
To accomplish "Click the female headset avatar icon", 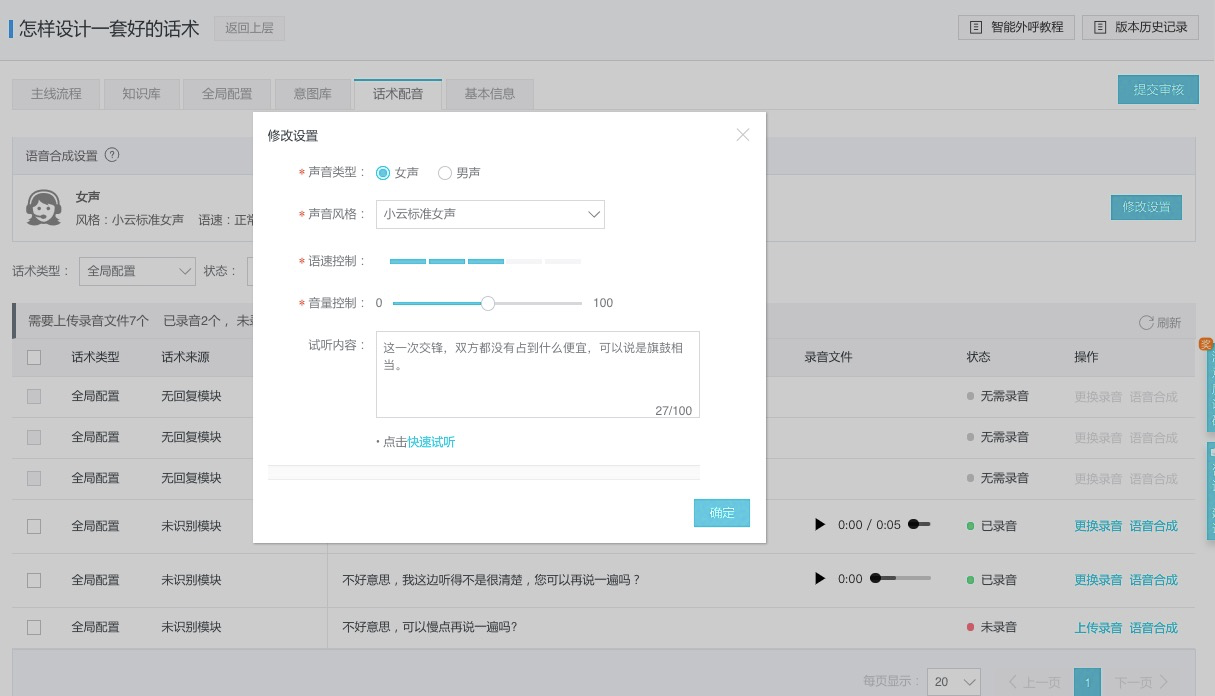I will [43, 208].
